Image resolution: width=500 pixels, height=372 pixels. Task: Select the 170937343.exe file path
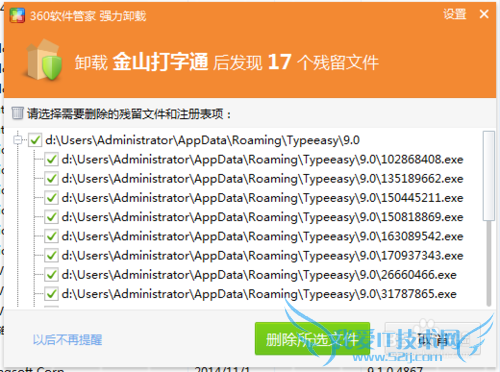(x=262, y=256)
